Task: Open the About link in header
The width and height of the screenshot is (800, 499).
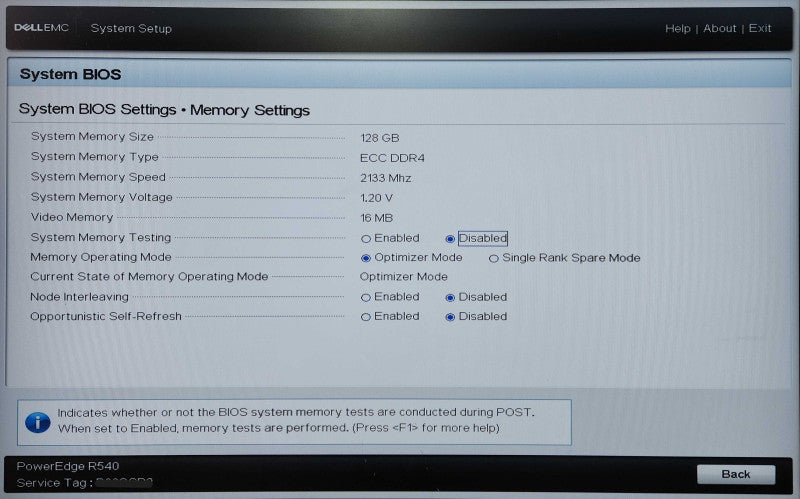Action: (x=719, y=29)
